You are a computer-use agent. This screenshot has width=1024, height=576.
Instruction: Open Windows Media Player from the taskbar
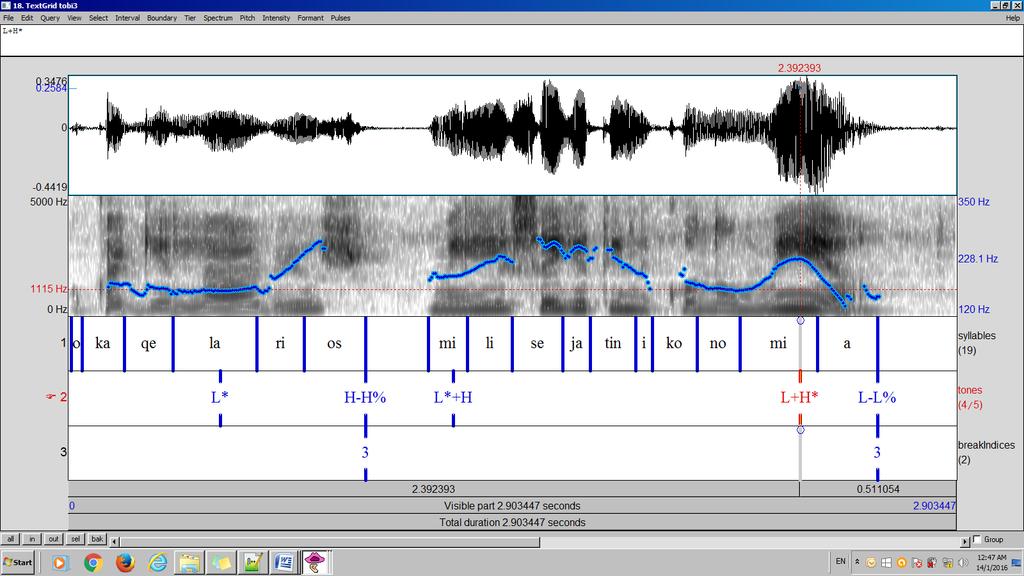(x=59, y=562)
